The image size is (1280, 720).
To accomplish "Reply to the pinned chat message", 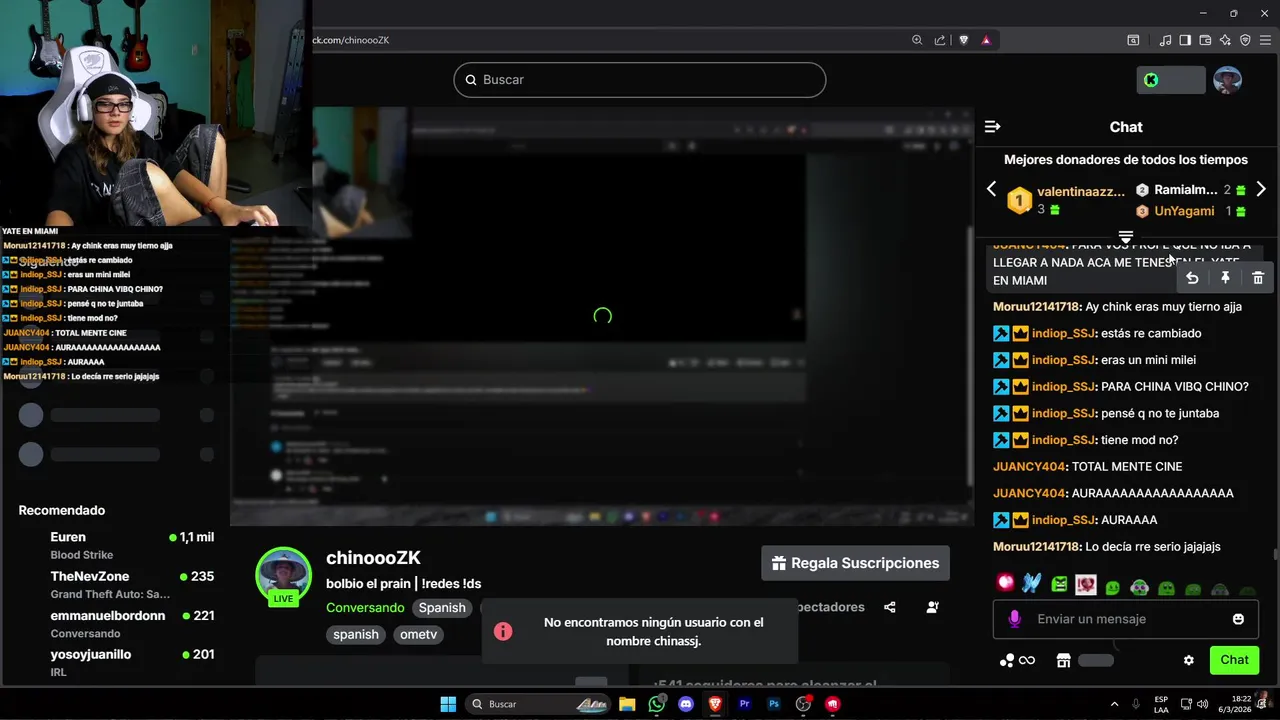I will [x=1191, y=278].
